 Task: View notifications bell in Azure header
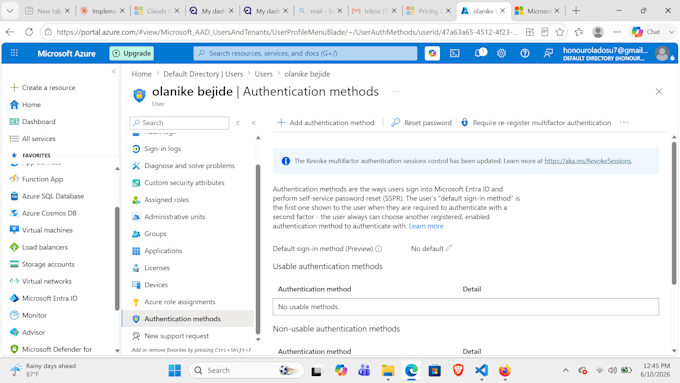(480, 53)
